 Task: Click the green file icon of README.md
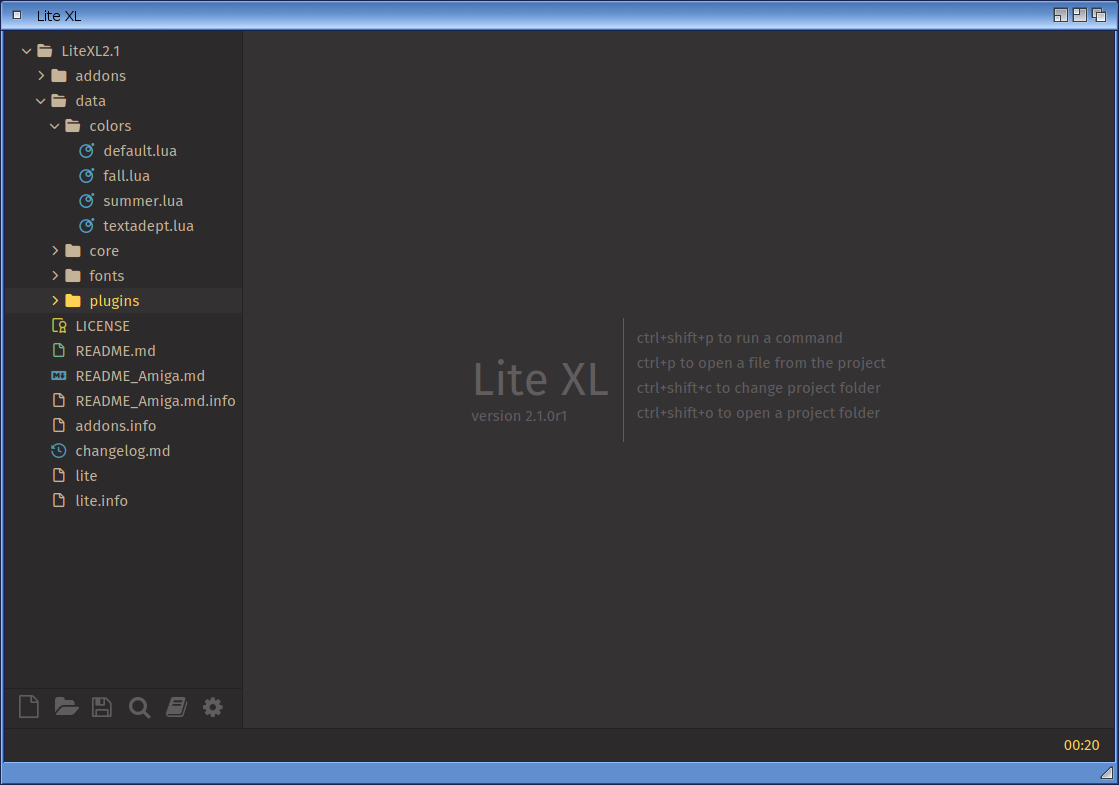59,350
